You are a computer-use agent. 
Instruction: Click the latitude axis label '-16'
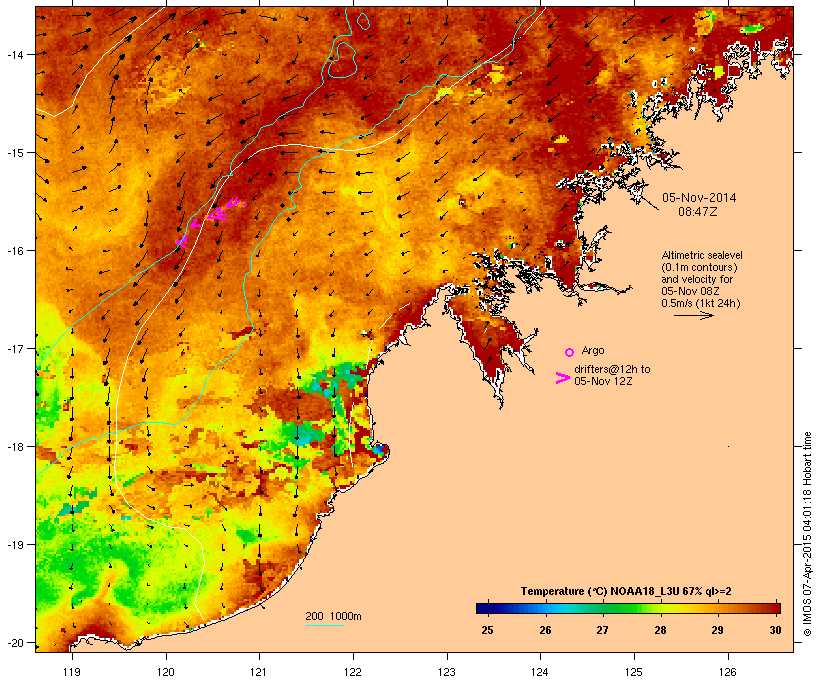[x=15, y=251]
